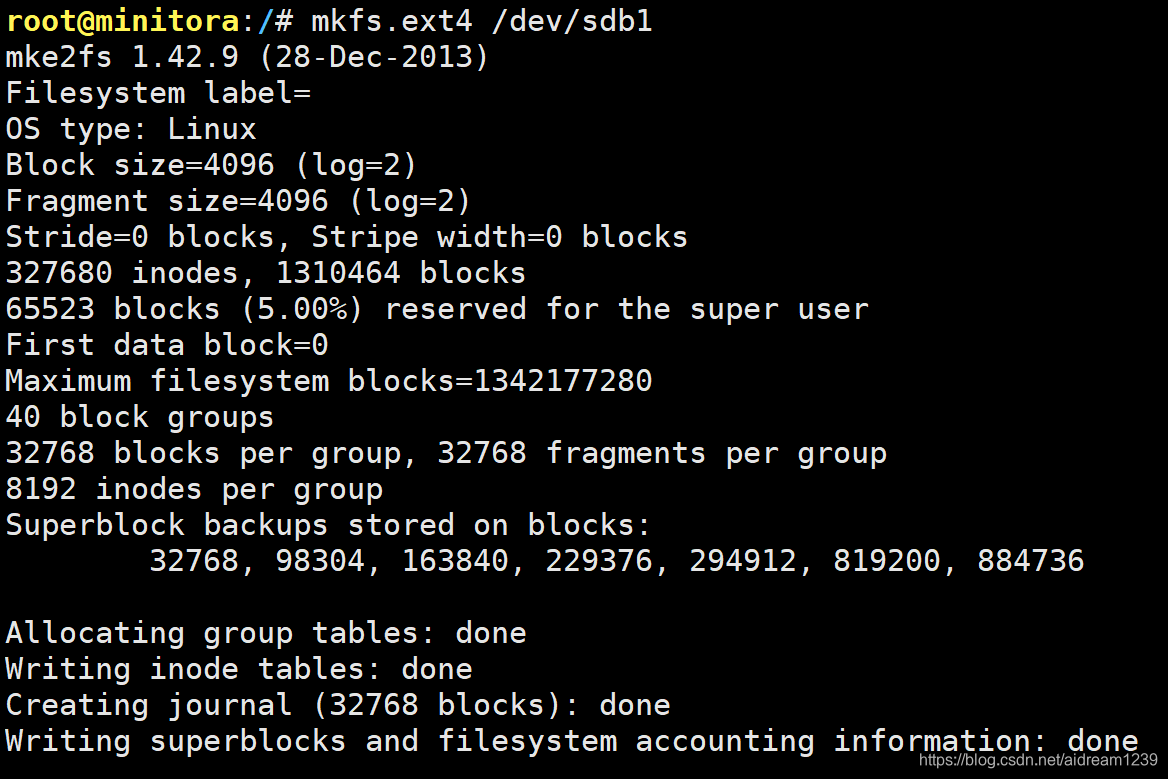Click the 'root@minitora' prompt text
The image size is (1168, 779).
[123, 21]
